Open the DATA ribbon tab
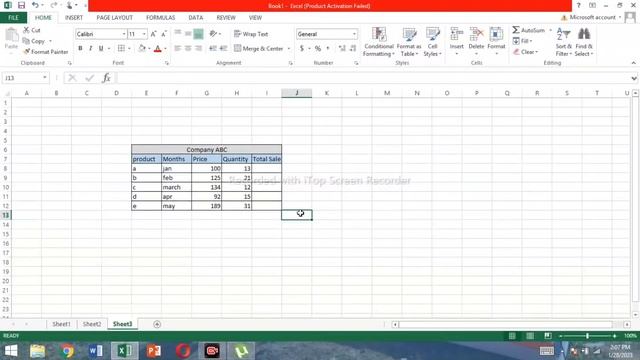The height and width of the screenshot is (360, 640). [196, 18]
